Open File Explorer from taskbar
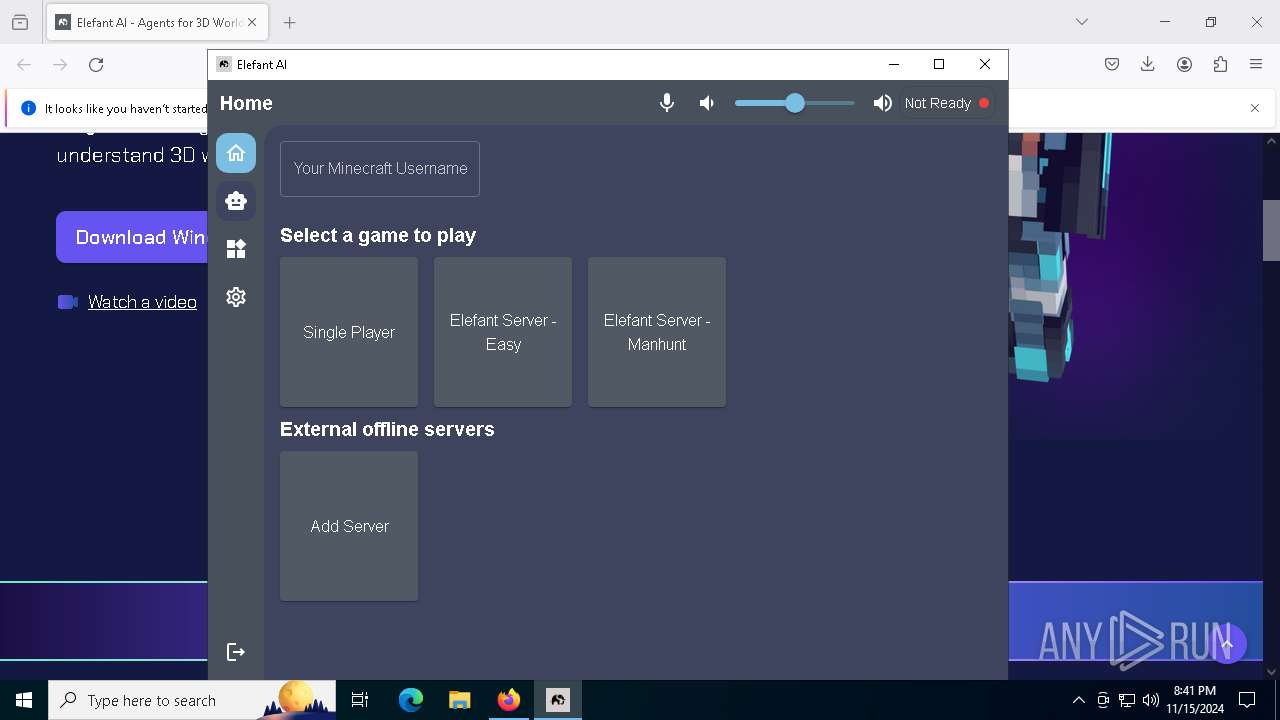The height and width of the screenshot is (720, 1280). 460,700
